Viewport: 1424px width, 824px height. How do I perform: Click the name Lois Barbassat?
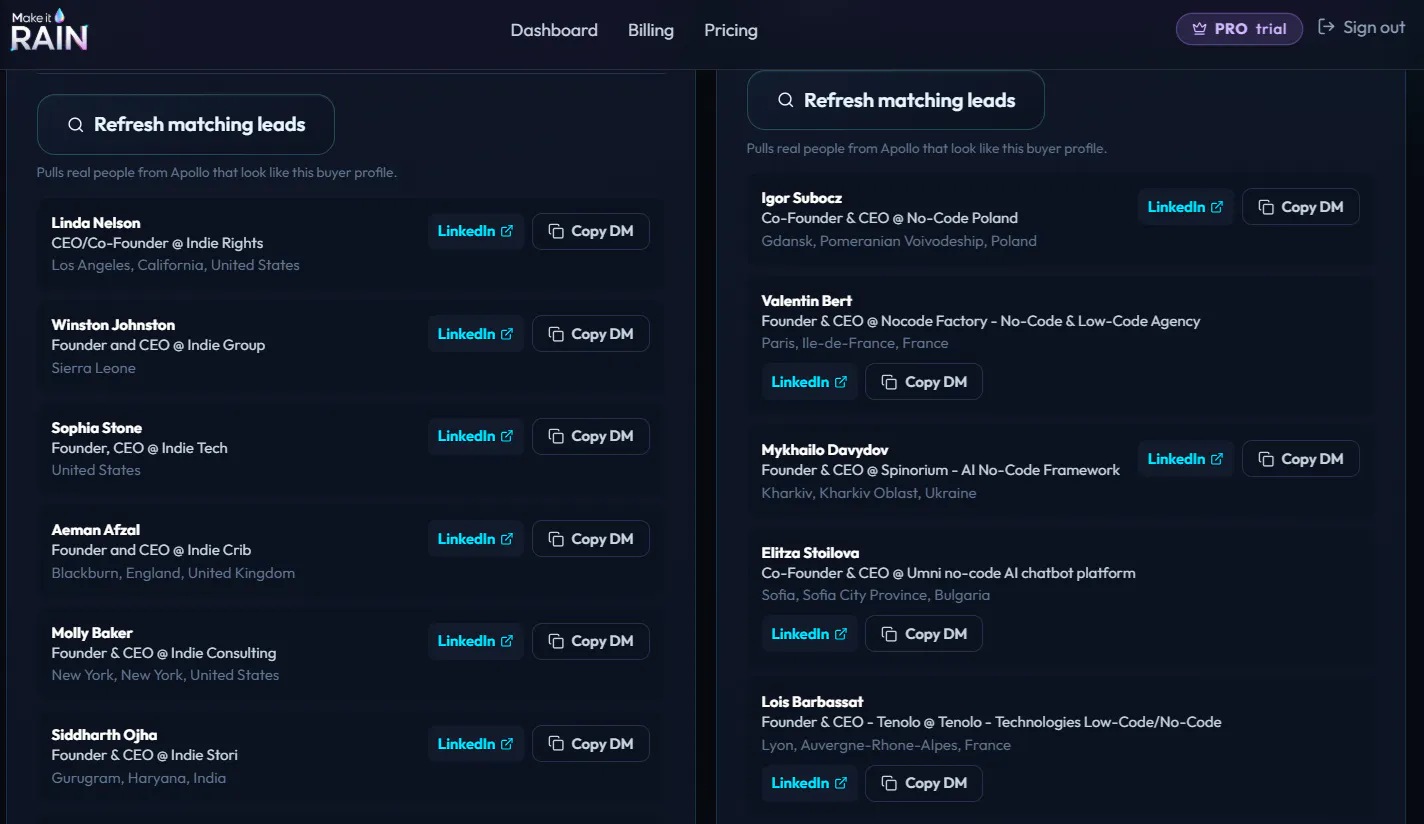[812, 702]
